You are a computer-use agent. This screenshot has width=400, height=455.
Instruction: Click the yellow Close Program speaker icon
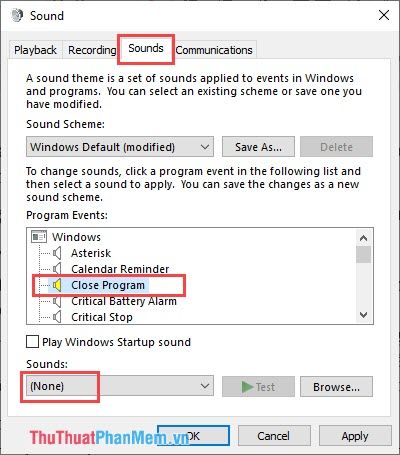point(57,285)
